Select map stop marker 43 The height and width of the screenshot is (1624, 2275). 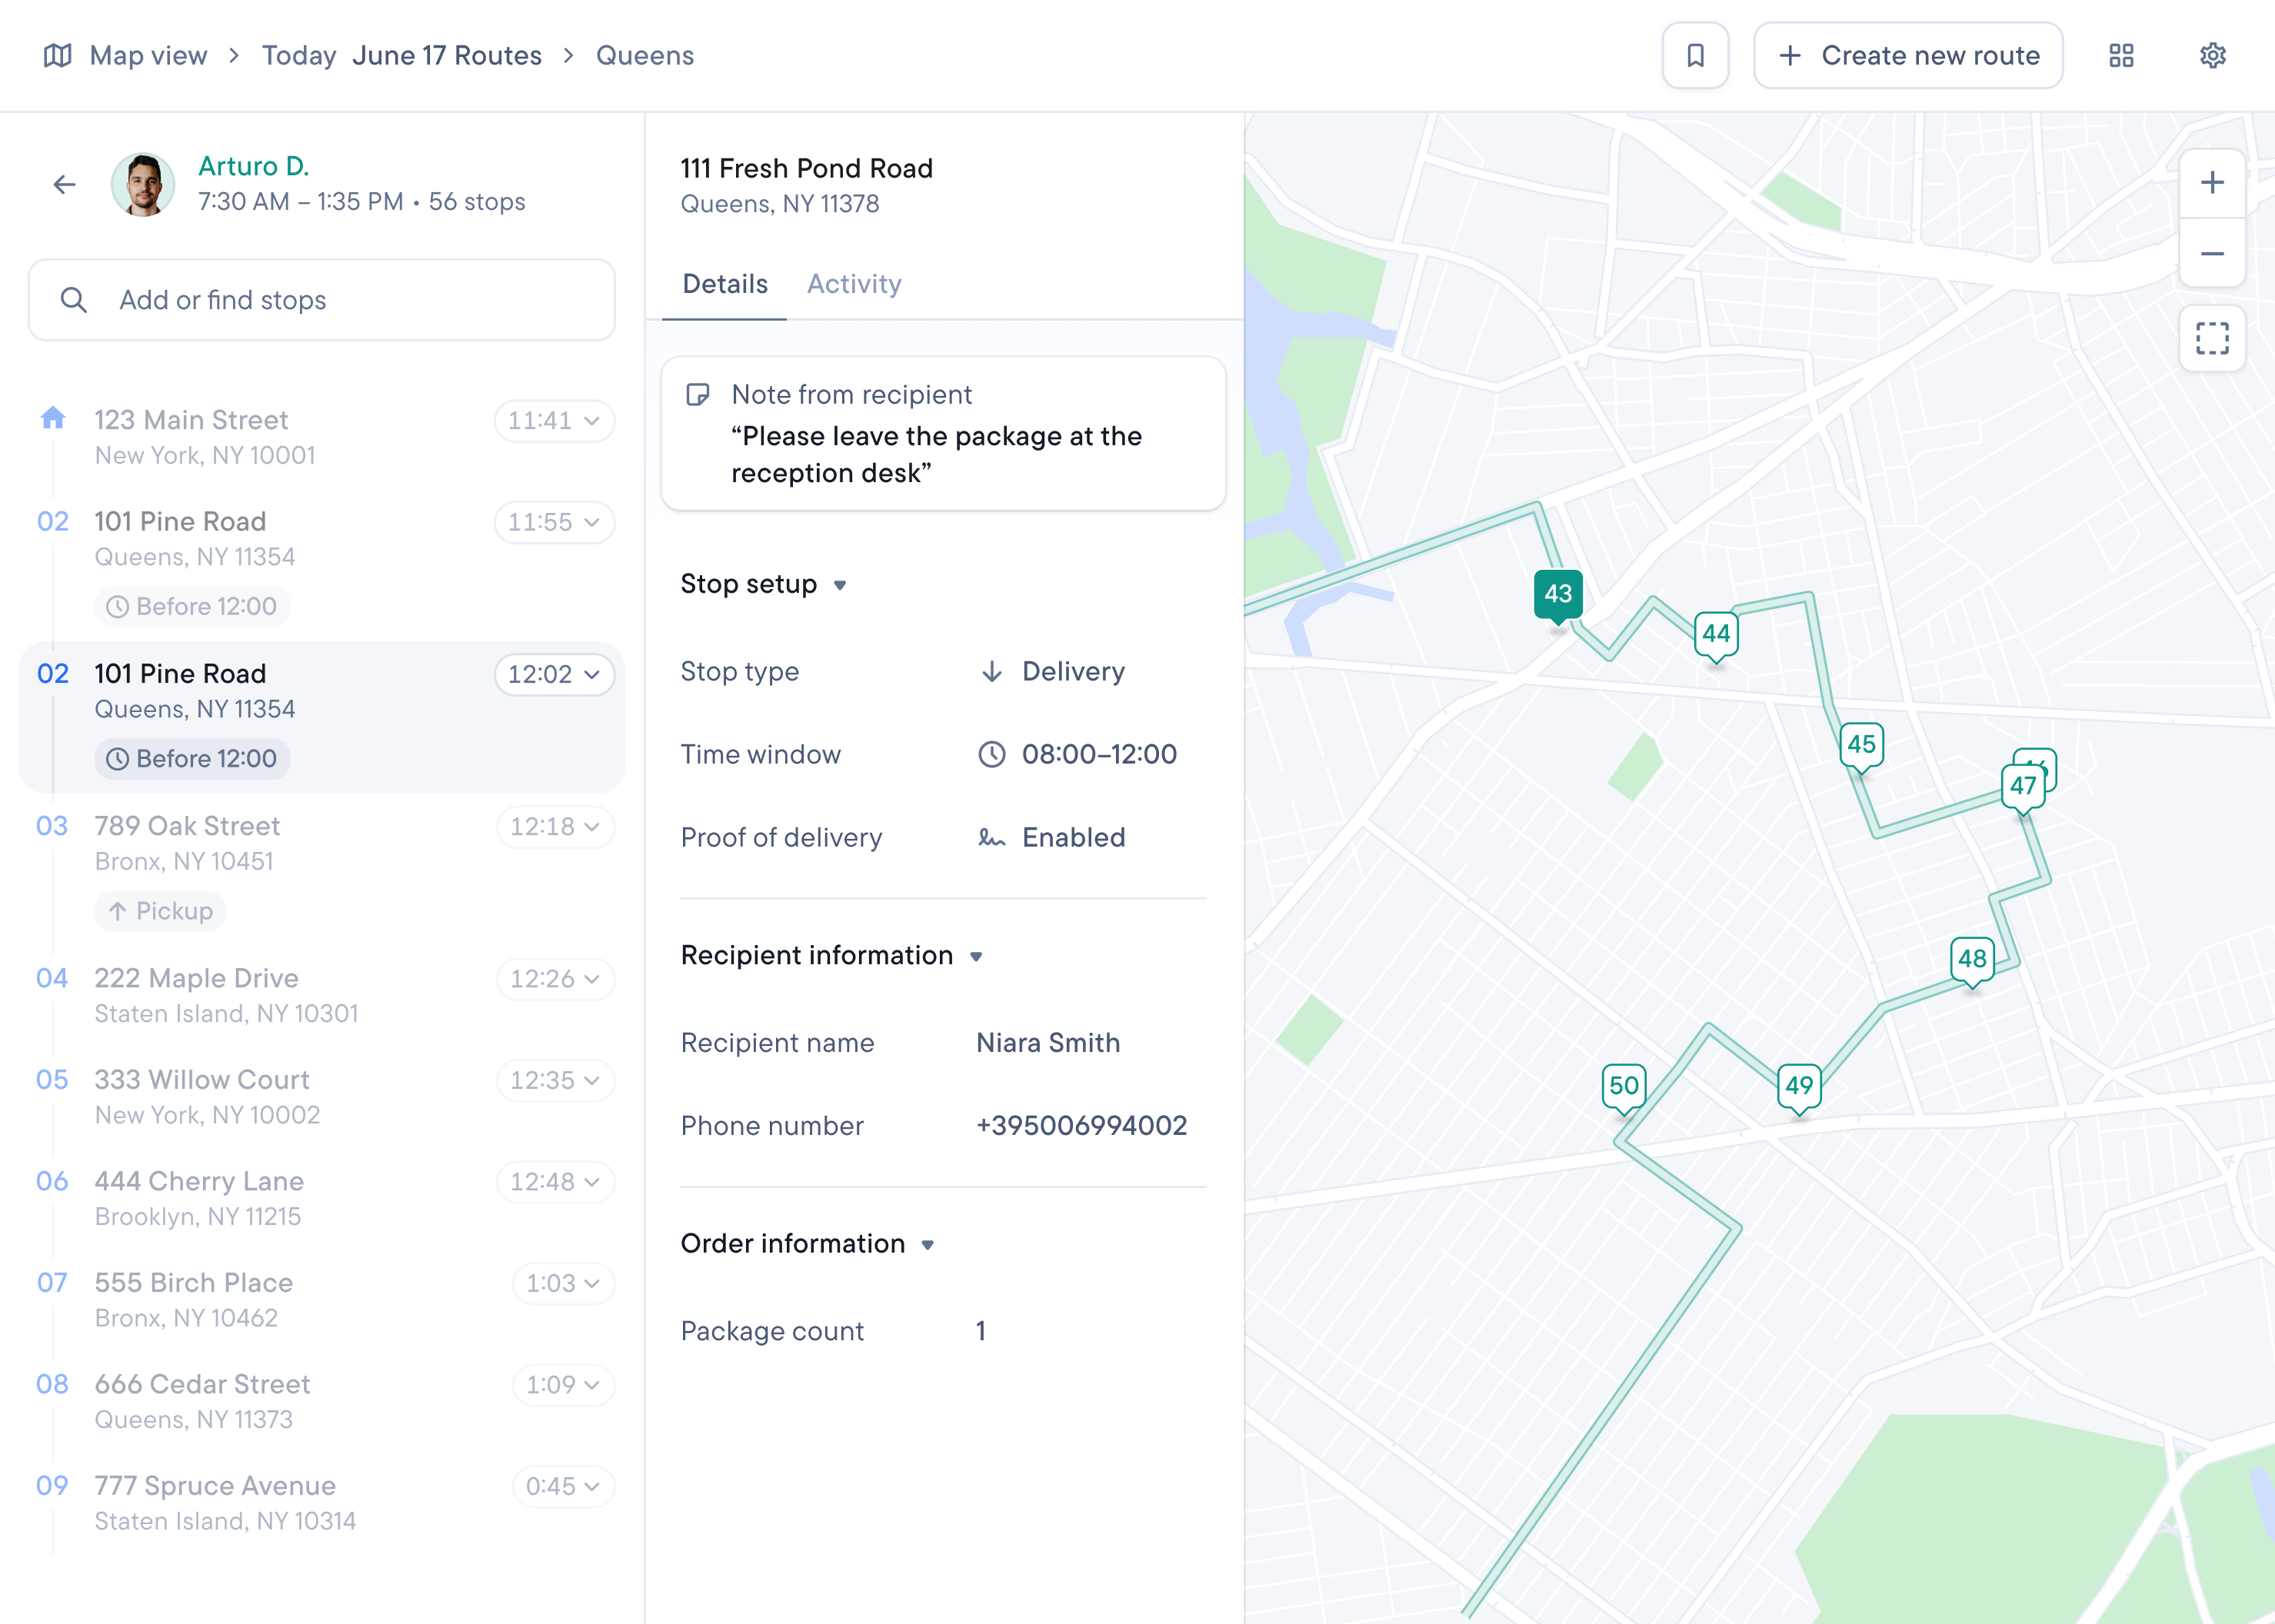1558,596
